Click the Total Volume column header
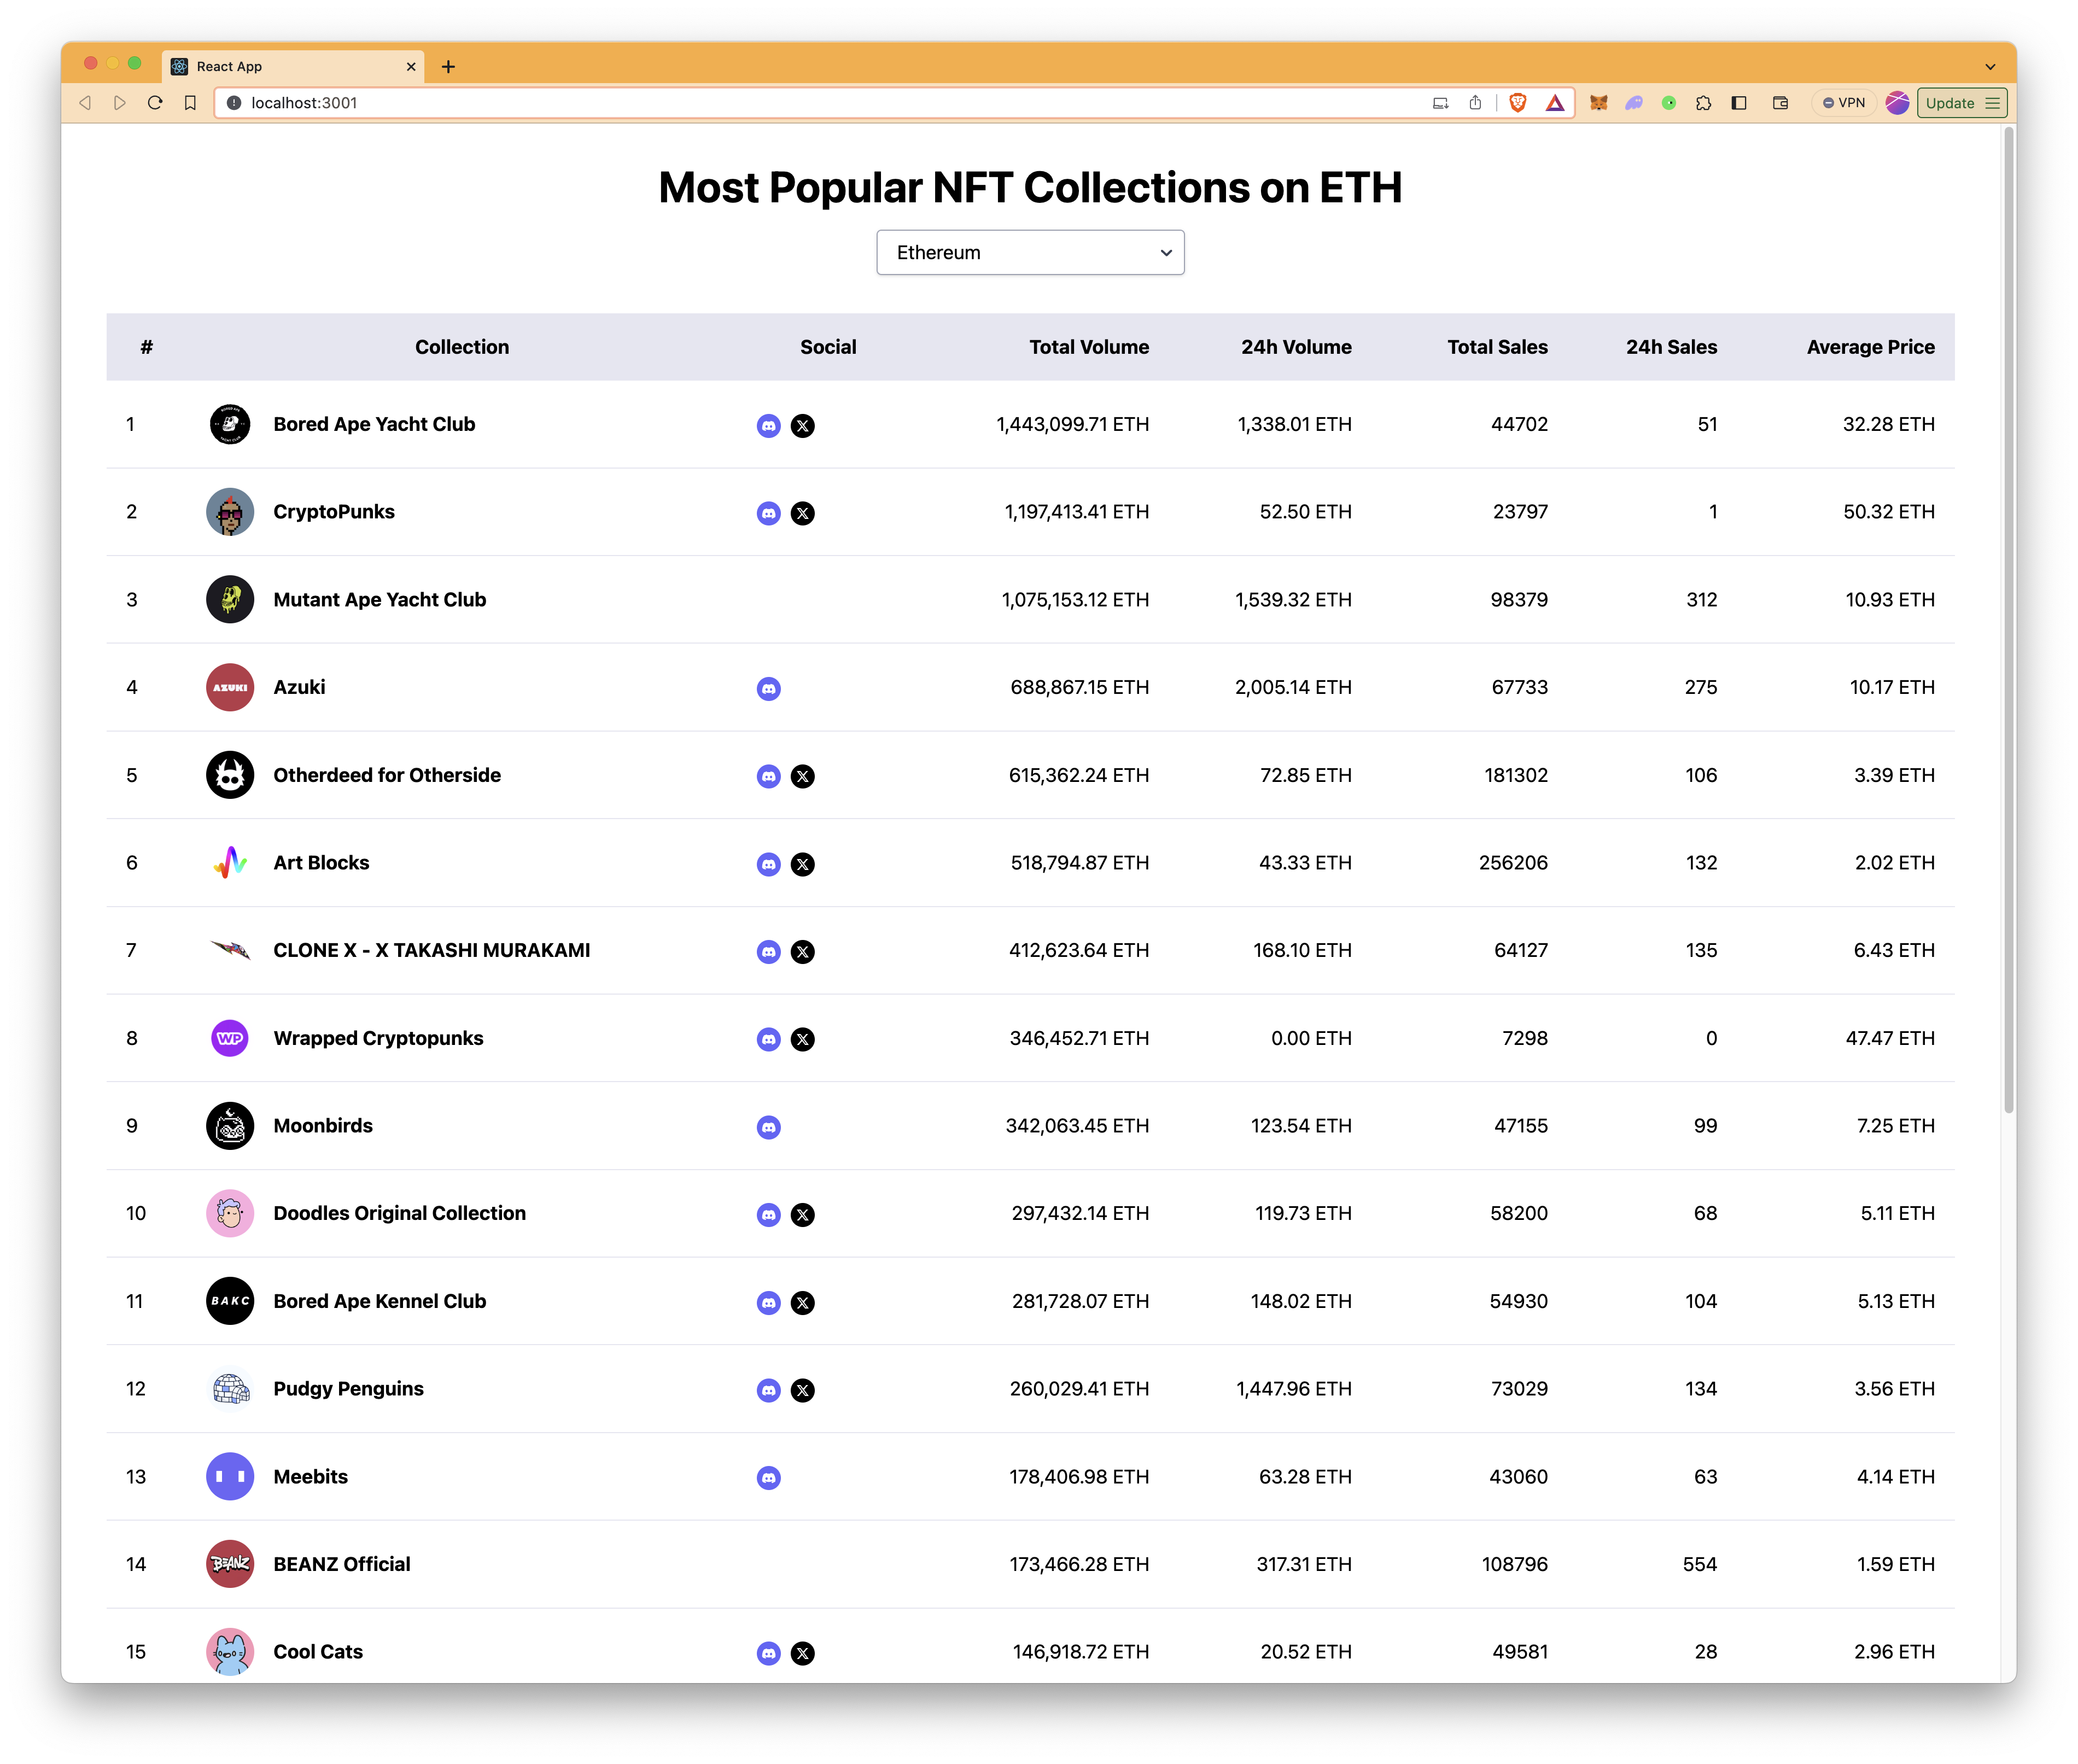The height and width of the screenshot is (1764, 2078). pyautogui.click(x=1089, y=347)
